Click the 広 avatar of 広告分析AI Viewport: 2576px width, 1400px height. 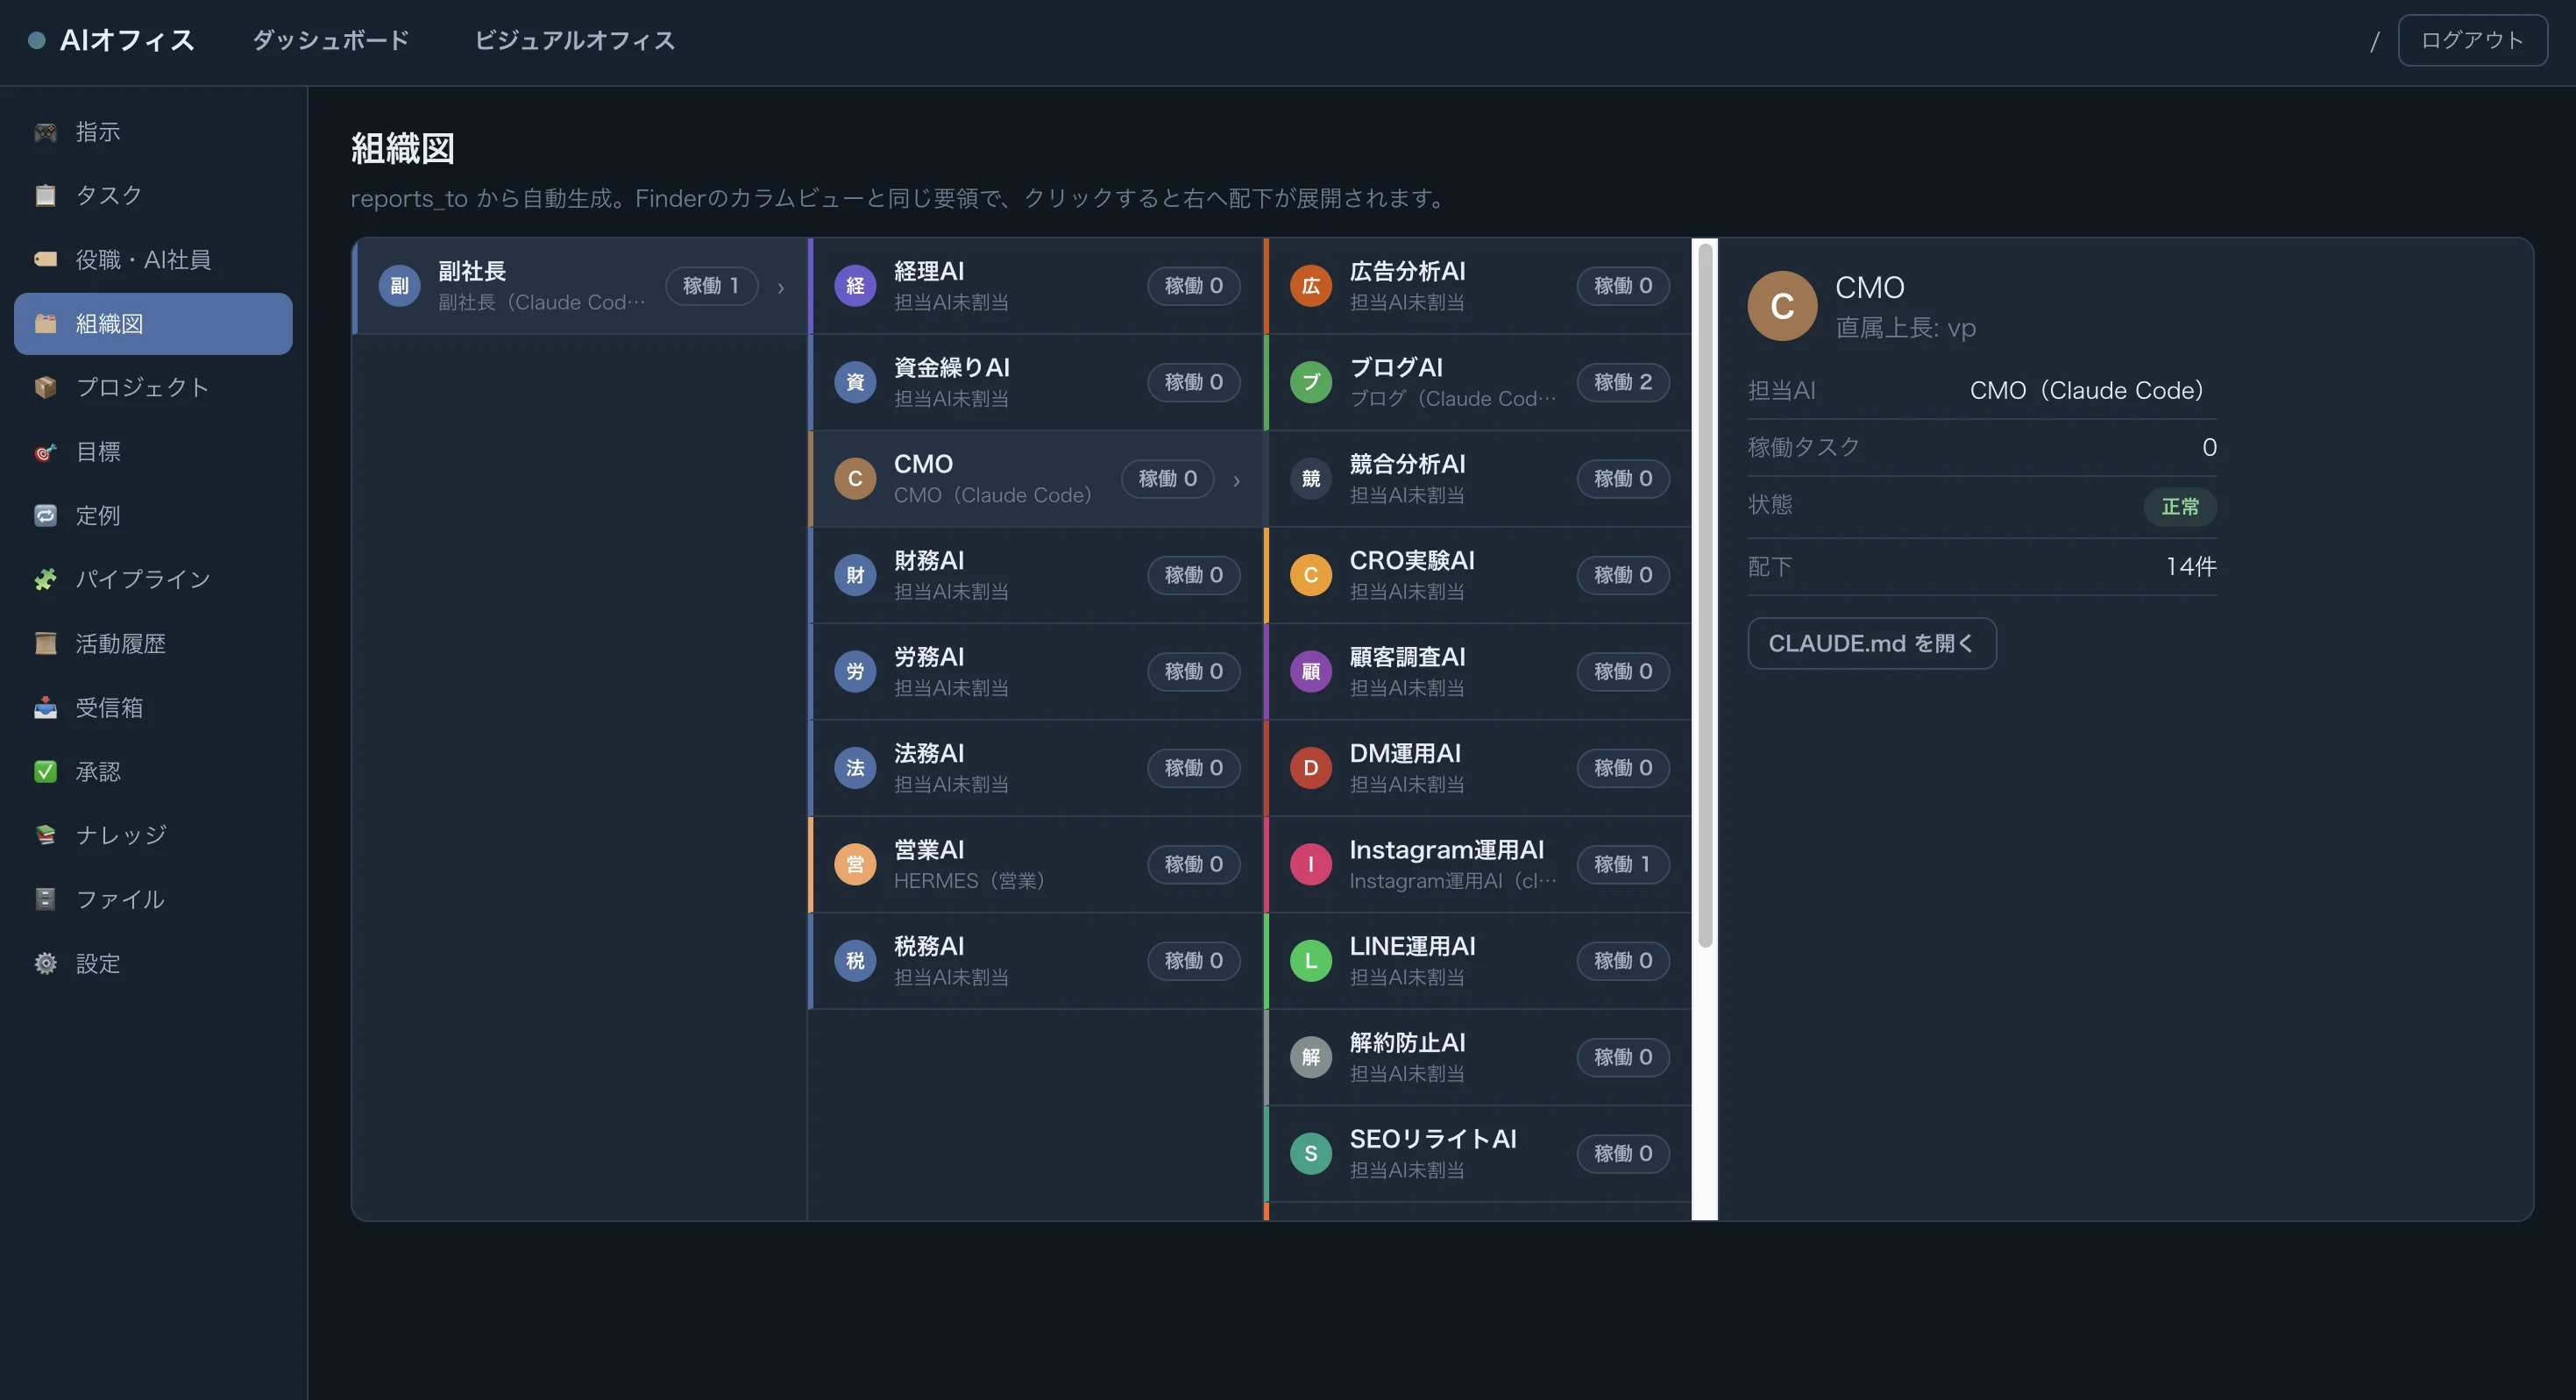click(1311, 286)
